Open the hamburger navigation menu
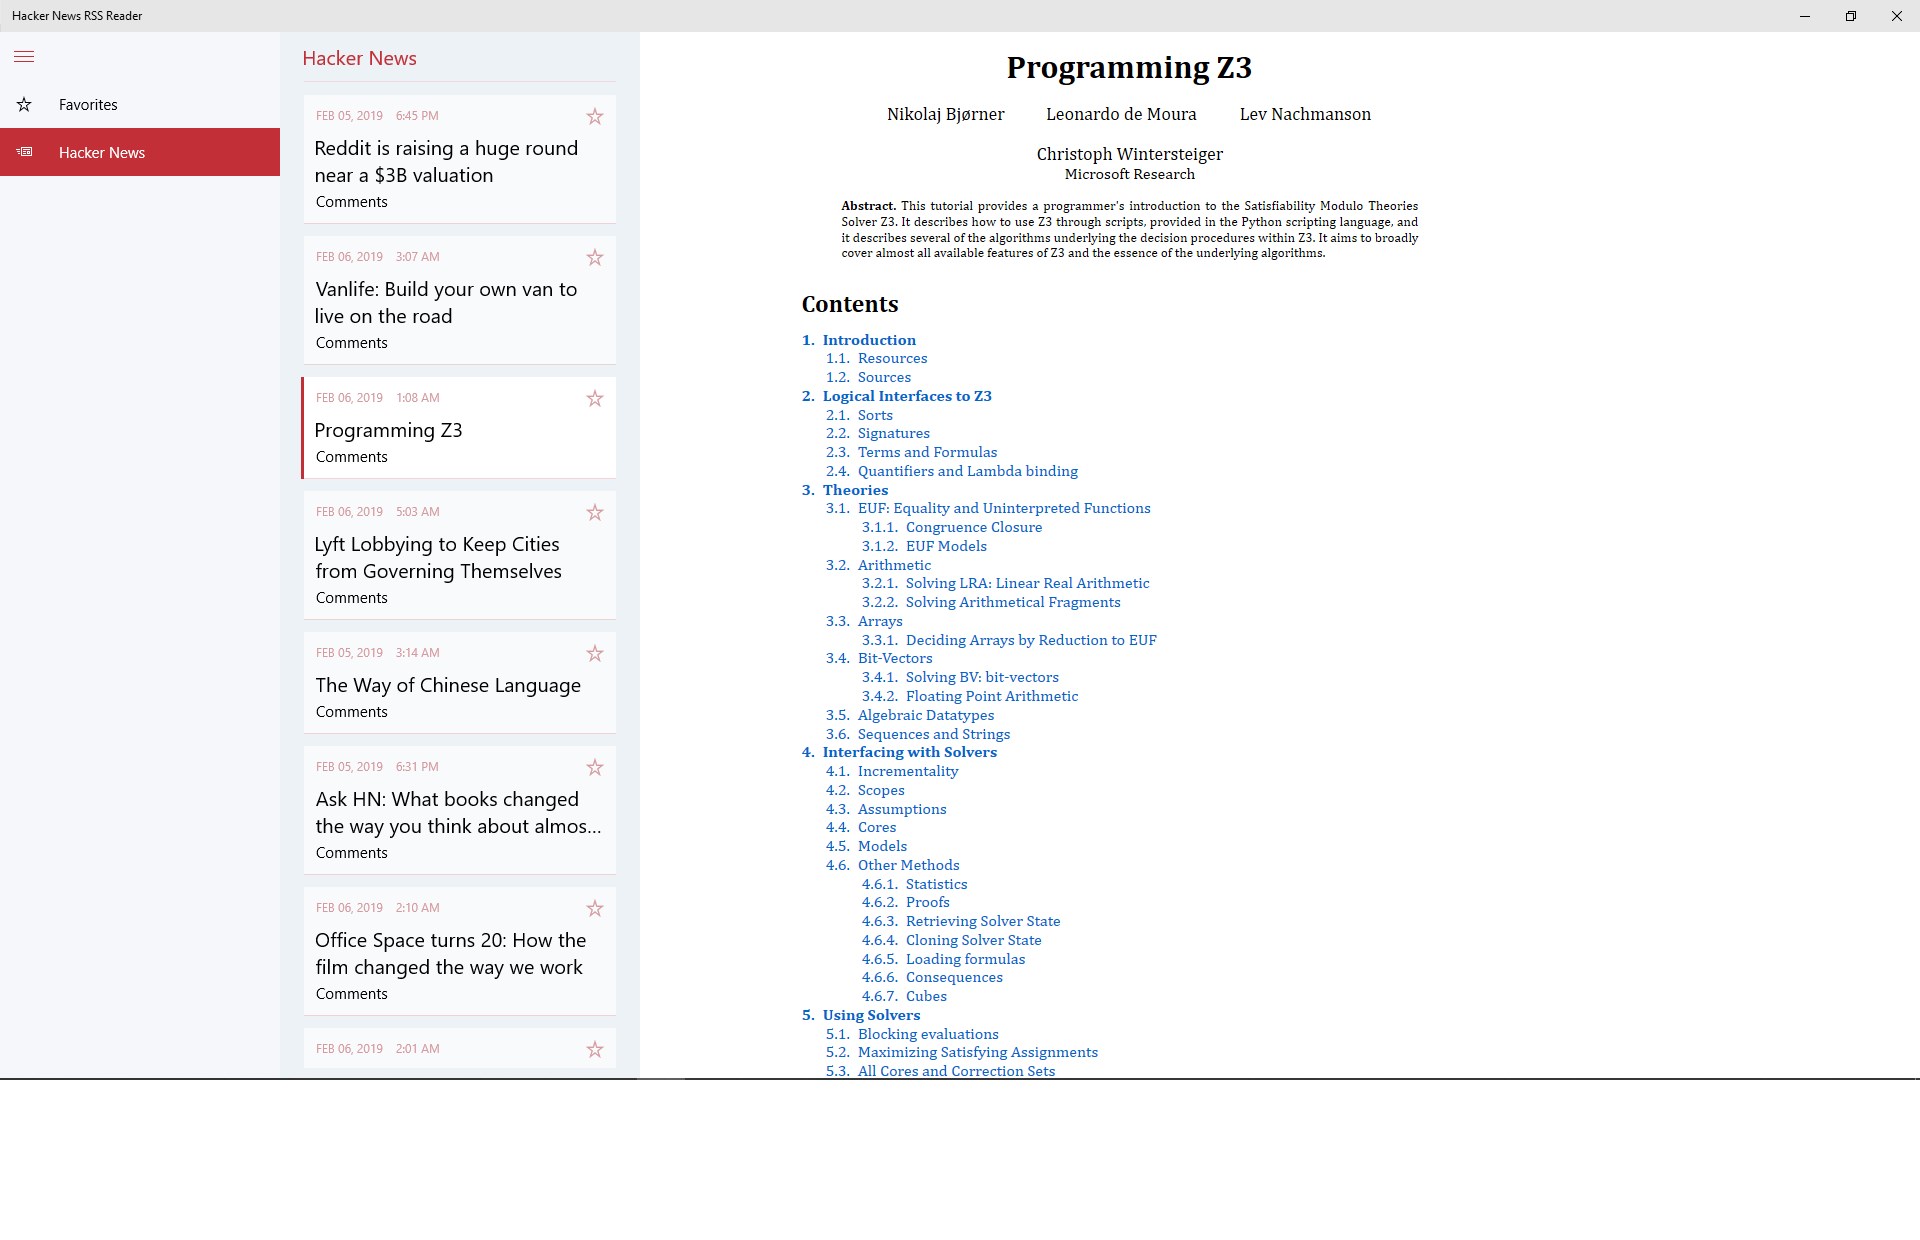 coord(24,57)
